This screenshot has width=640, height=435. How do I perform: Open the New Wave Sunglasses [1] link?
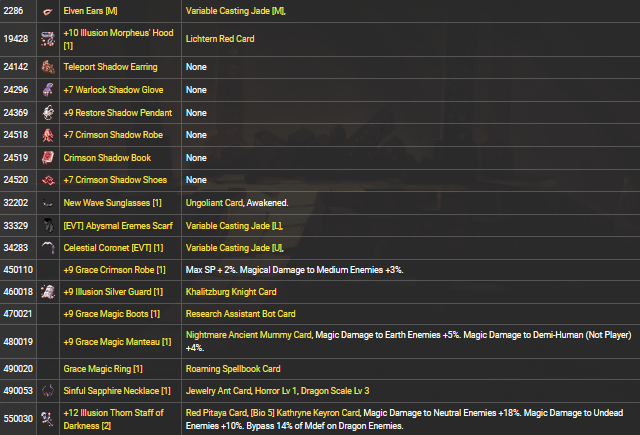[x=112, y=203]
